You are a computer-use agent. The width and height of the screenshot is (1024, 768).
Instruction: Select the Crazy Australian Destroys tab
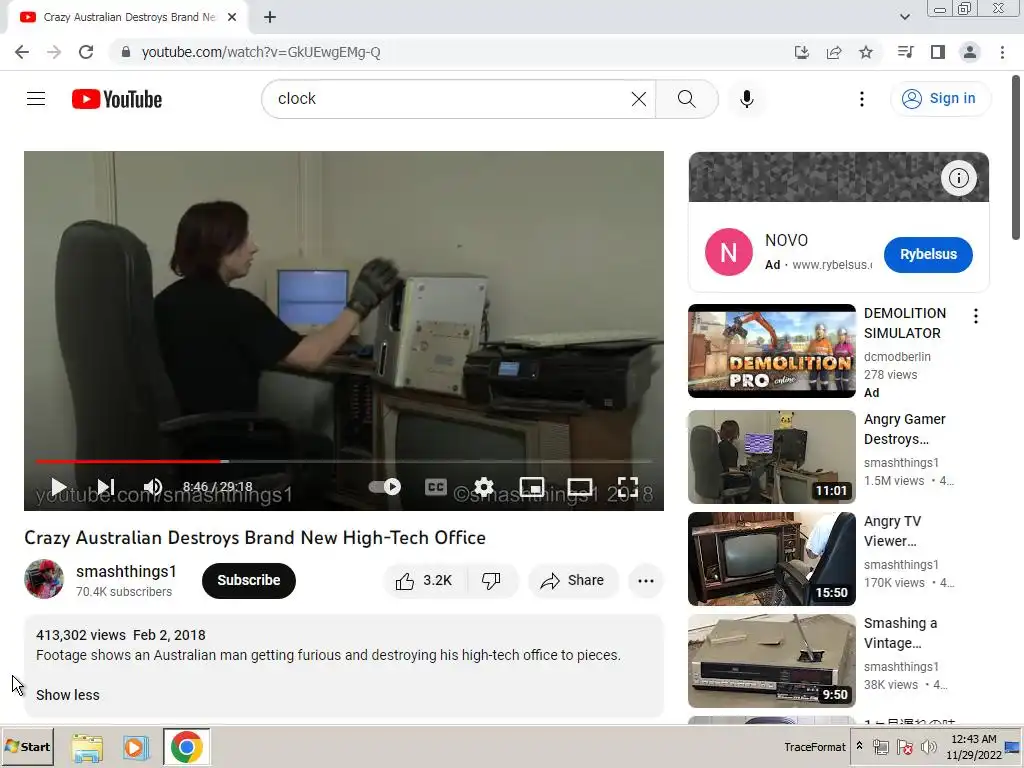coord(128,17)
